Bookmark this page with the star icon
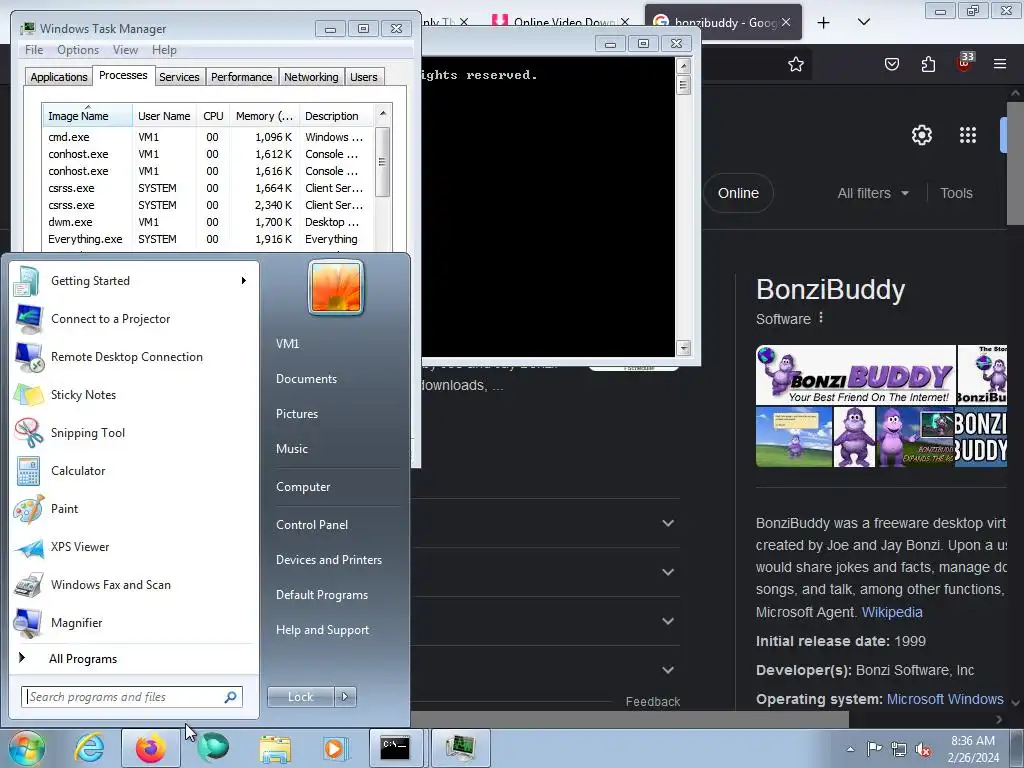Viewport: 1024px width, 768px height. pyautogui.click(x=795, y=64)
